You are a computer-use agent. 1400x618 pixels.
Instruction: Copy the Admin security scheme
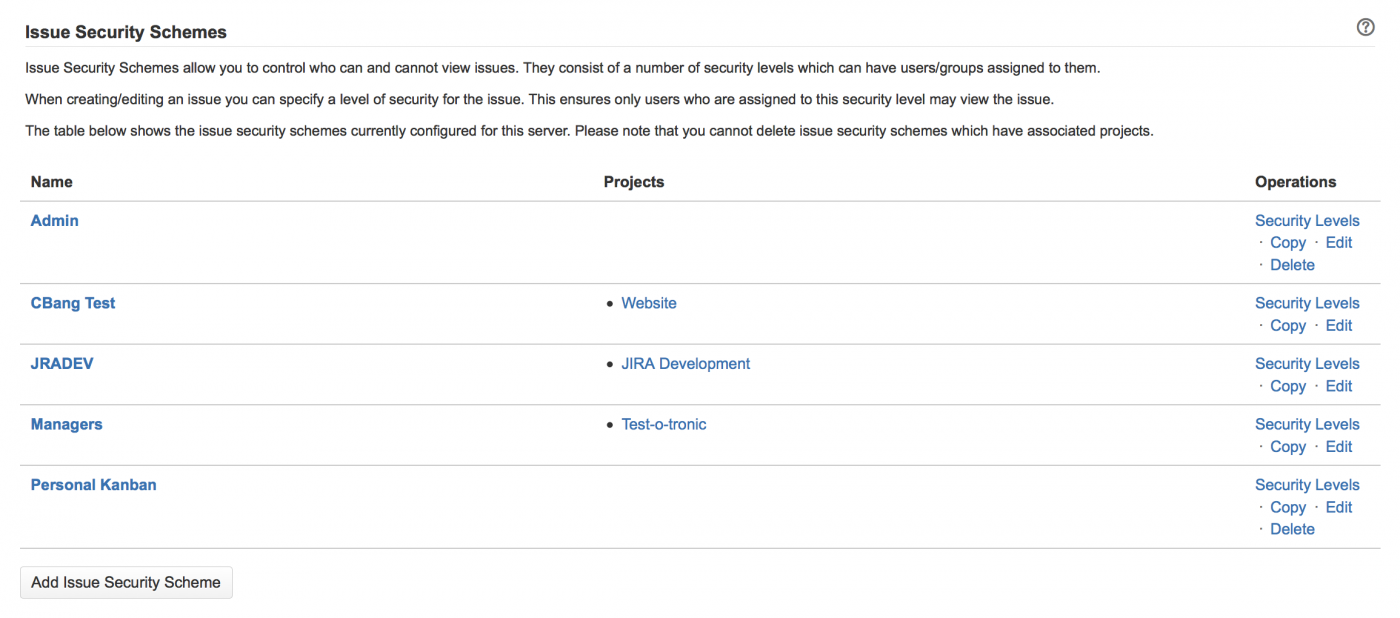(x=1287, y=243)
